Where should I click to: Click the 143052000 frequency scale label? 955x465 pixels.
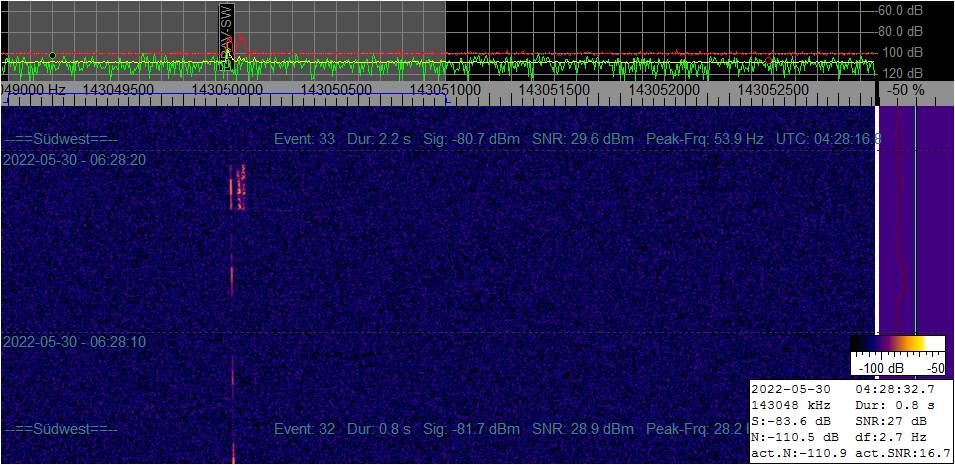663,90
